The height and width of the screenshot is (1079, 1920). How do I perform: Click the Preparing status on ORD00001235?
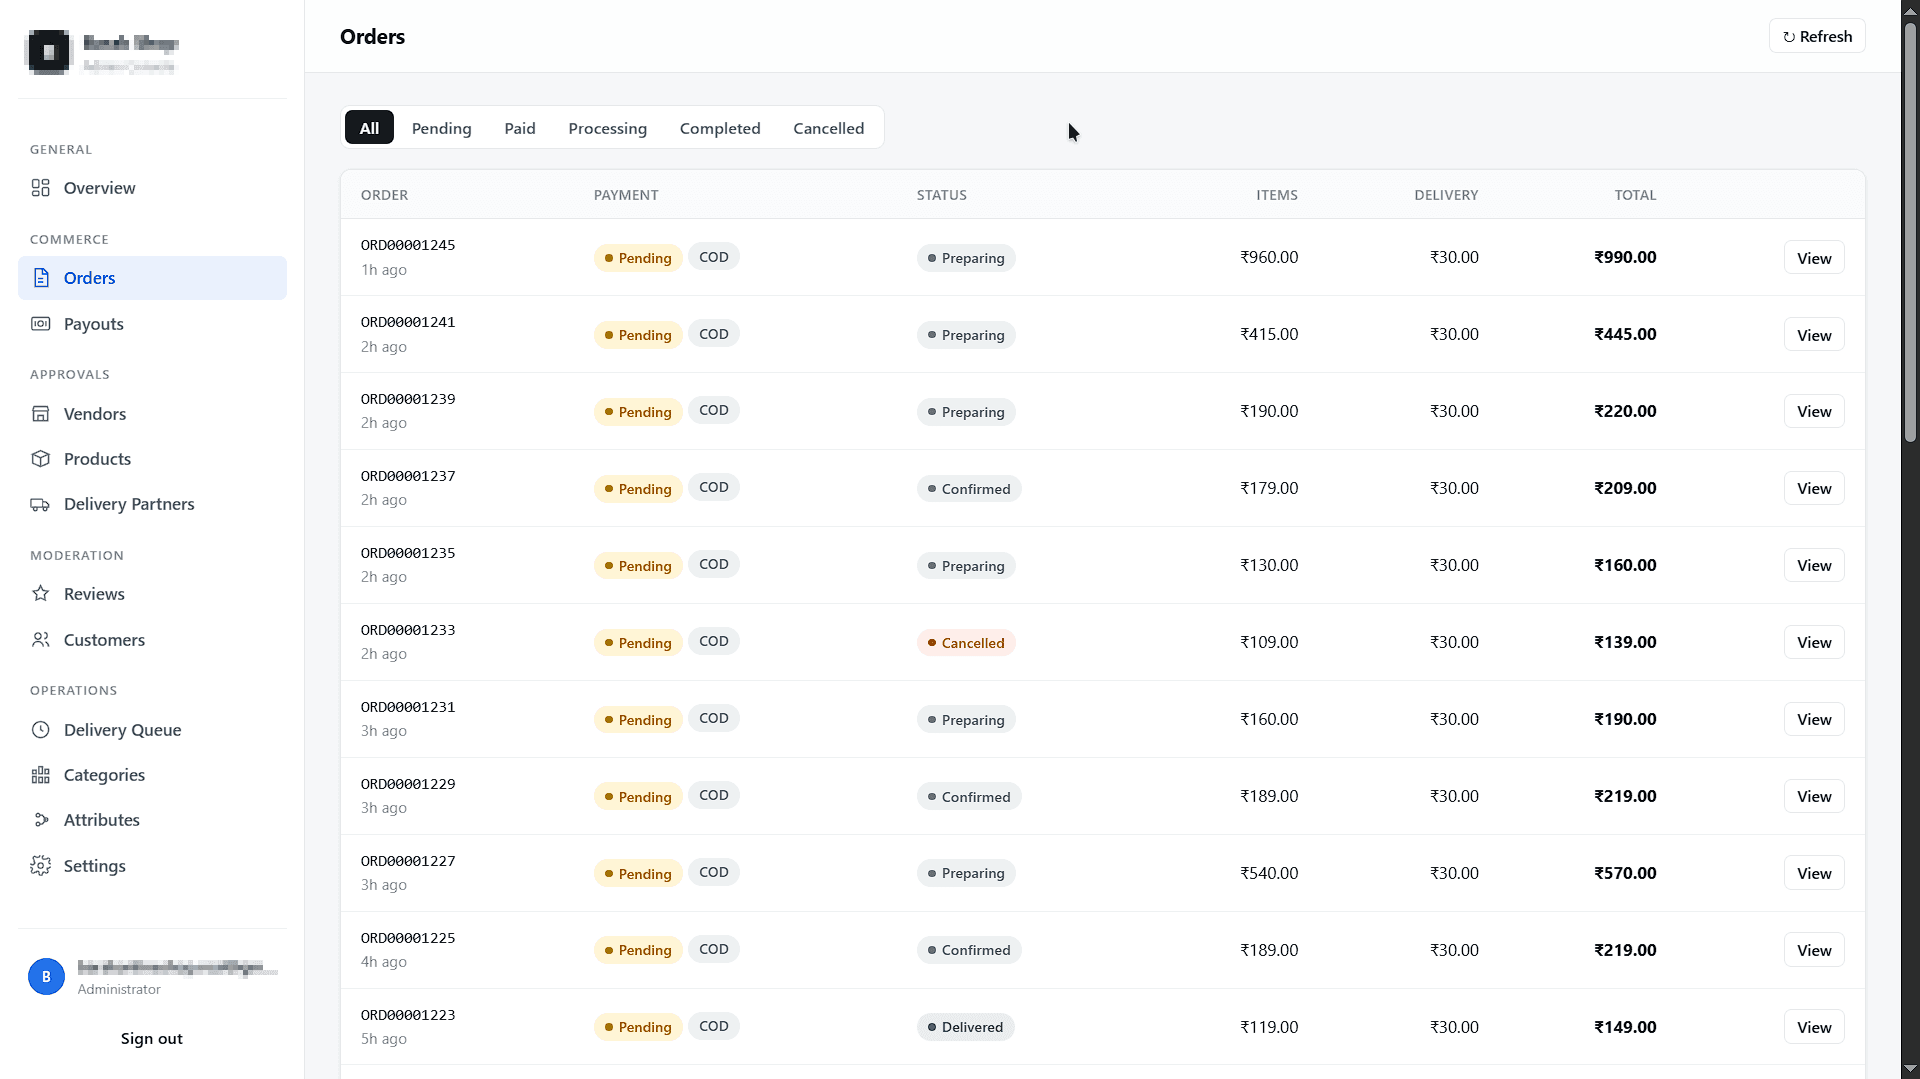pyautogui.click(x=966, y=566)
